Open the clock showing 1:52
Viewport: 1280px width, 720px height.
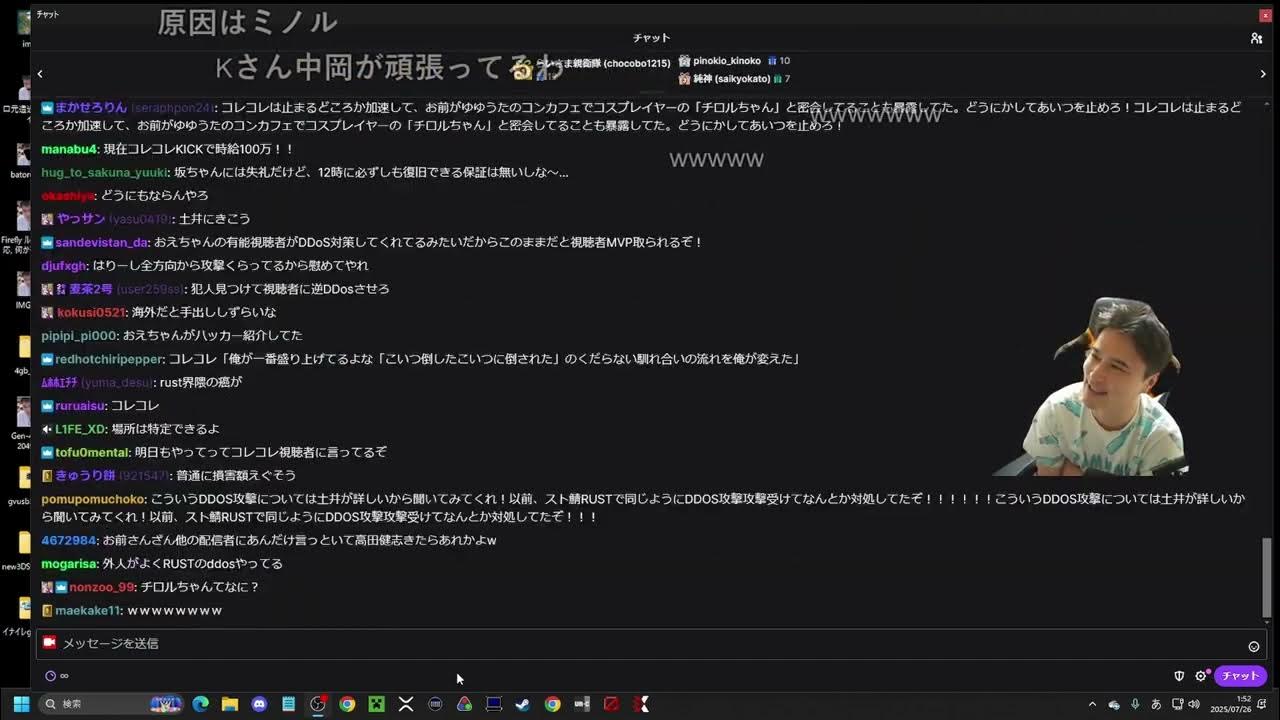click(x=1231, y=704)
